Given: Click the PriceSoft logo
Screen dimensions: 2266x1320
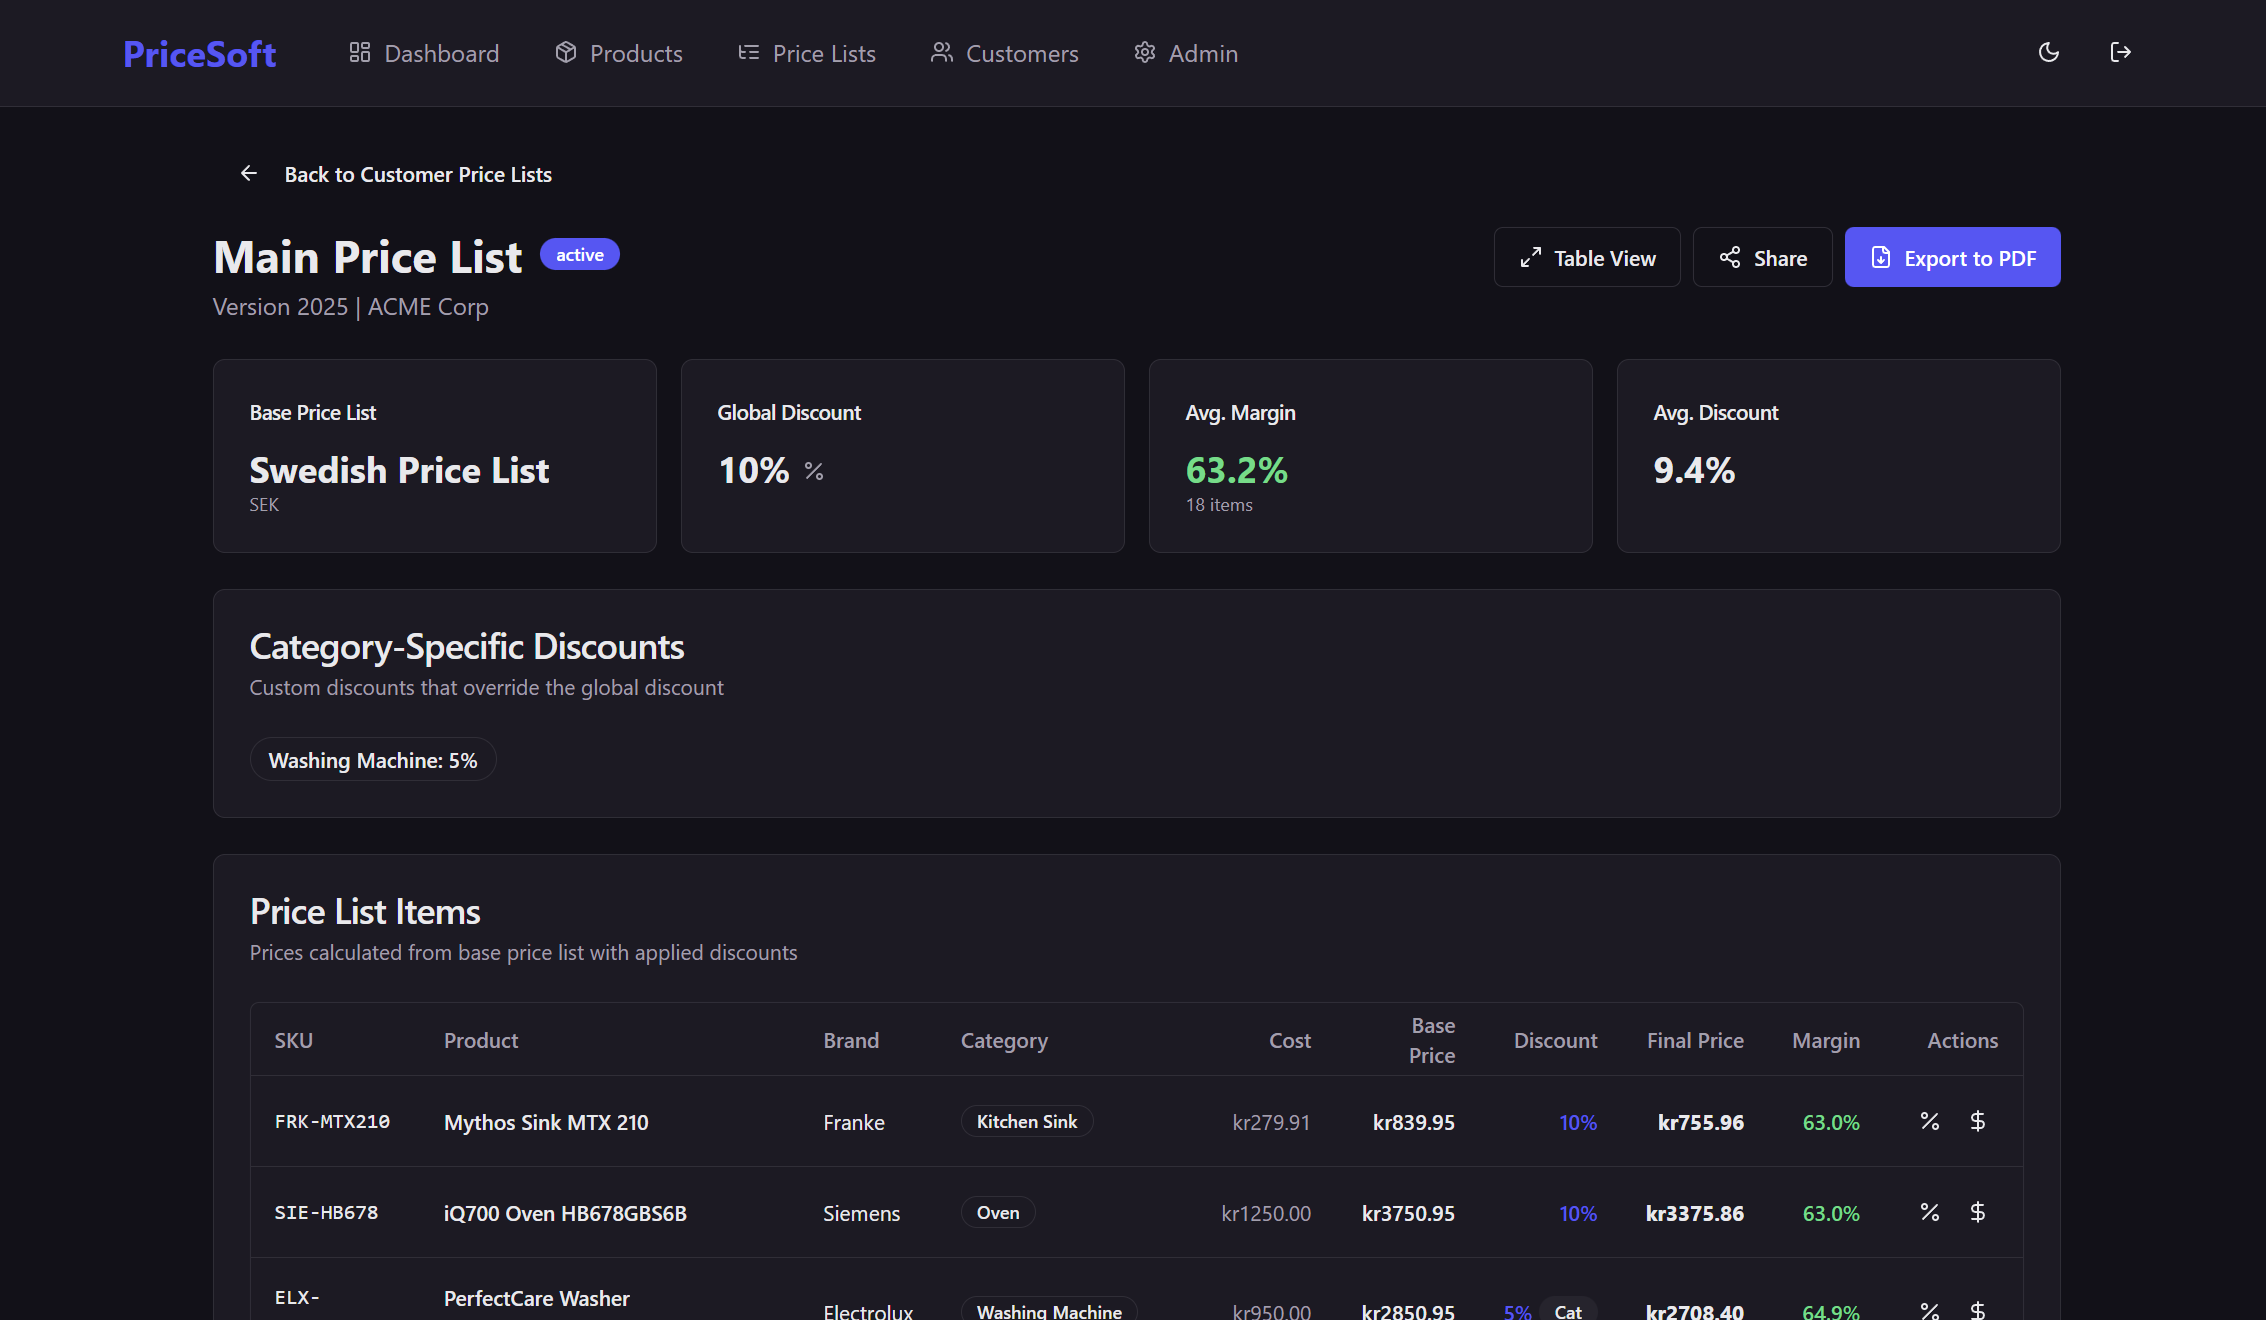Looking at the screenshot, I should tap(200, 54).
